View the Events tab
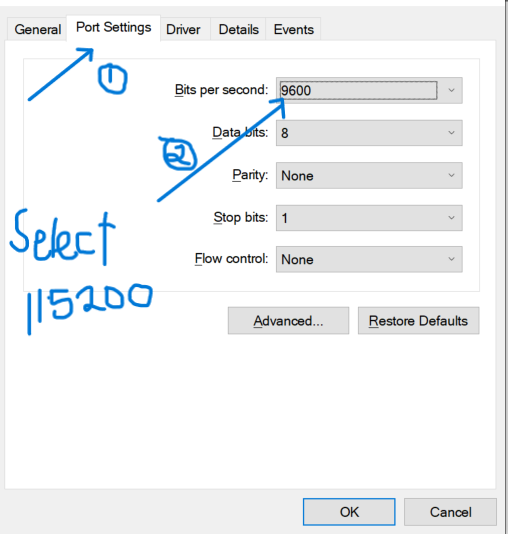Image resolution: width=508 pixels, height=534 pixels. 293,29
